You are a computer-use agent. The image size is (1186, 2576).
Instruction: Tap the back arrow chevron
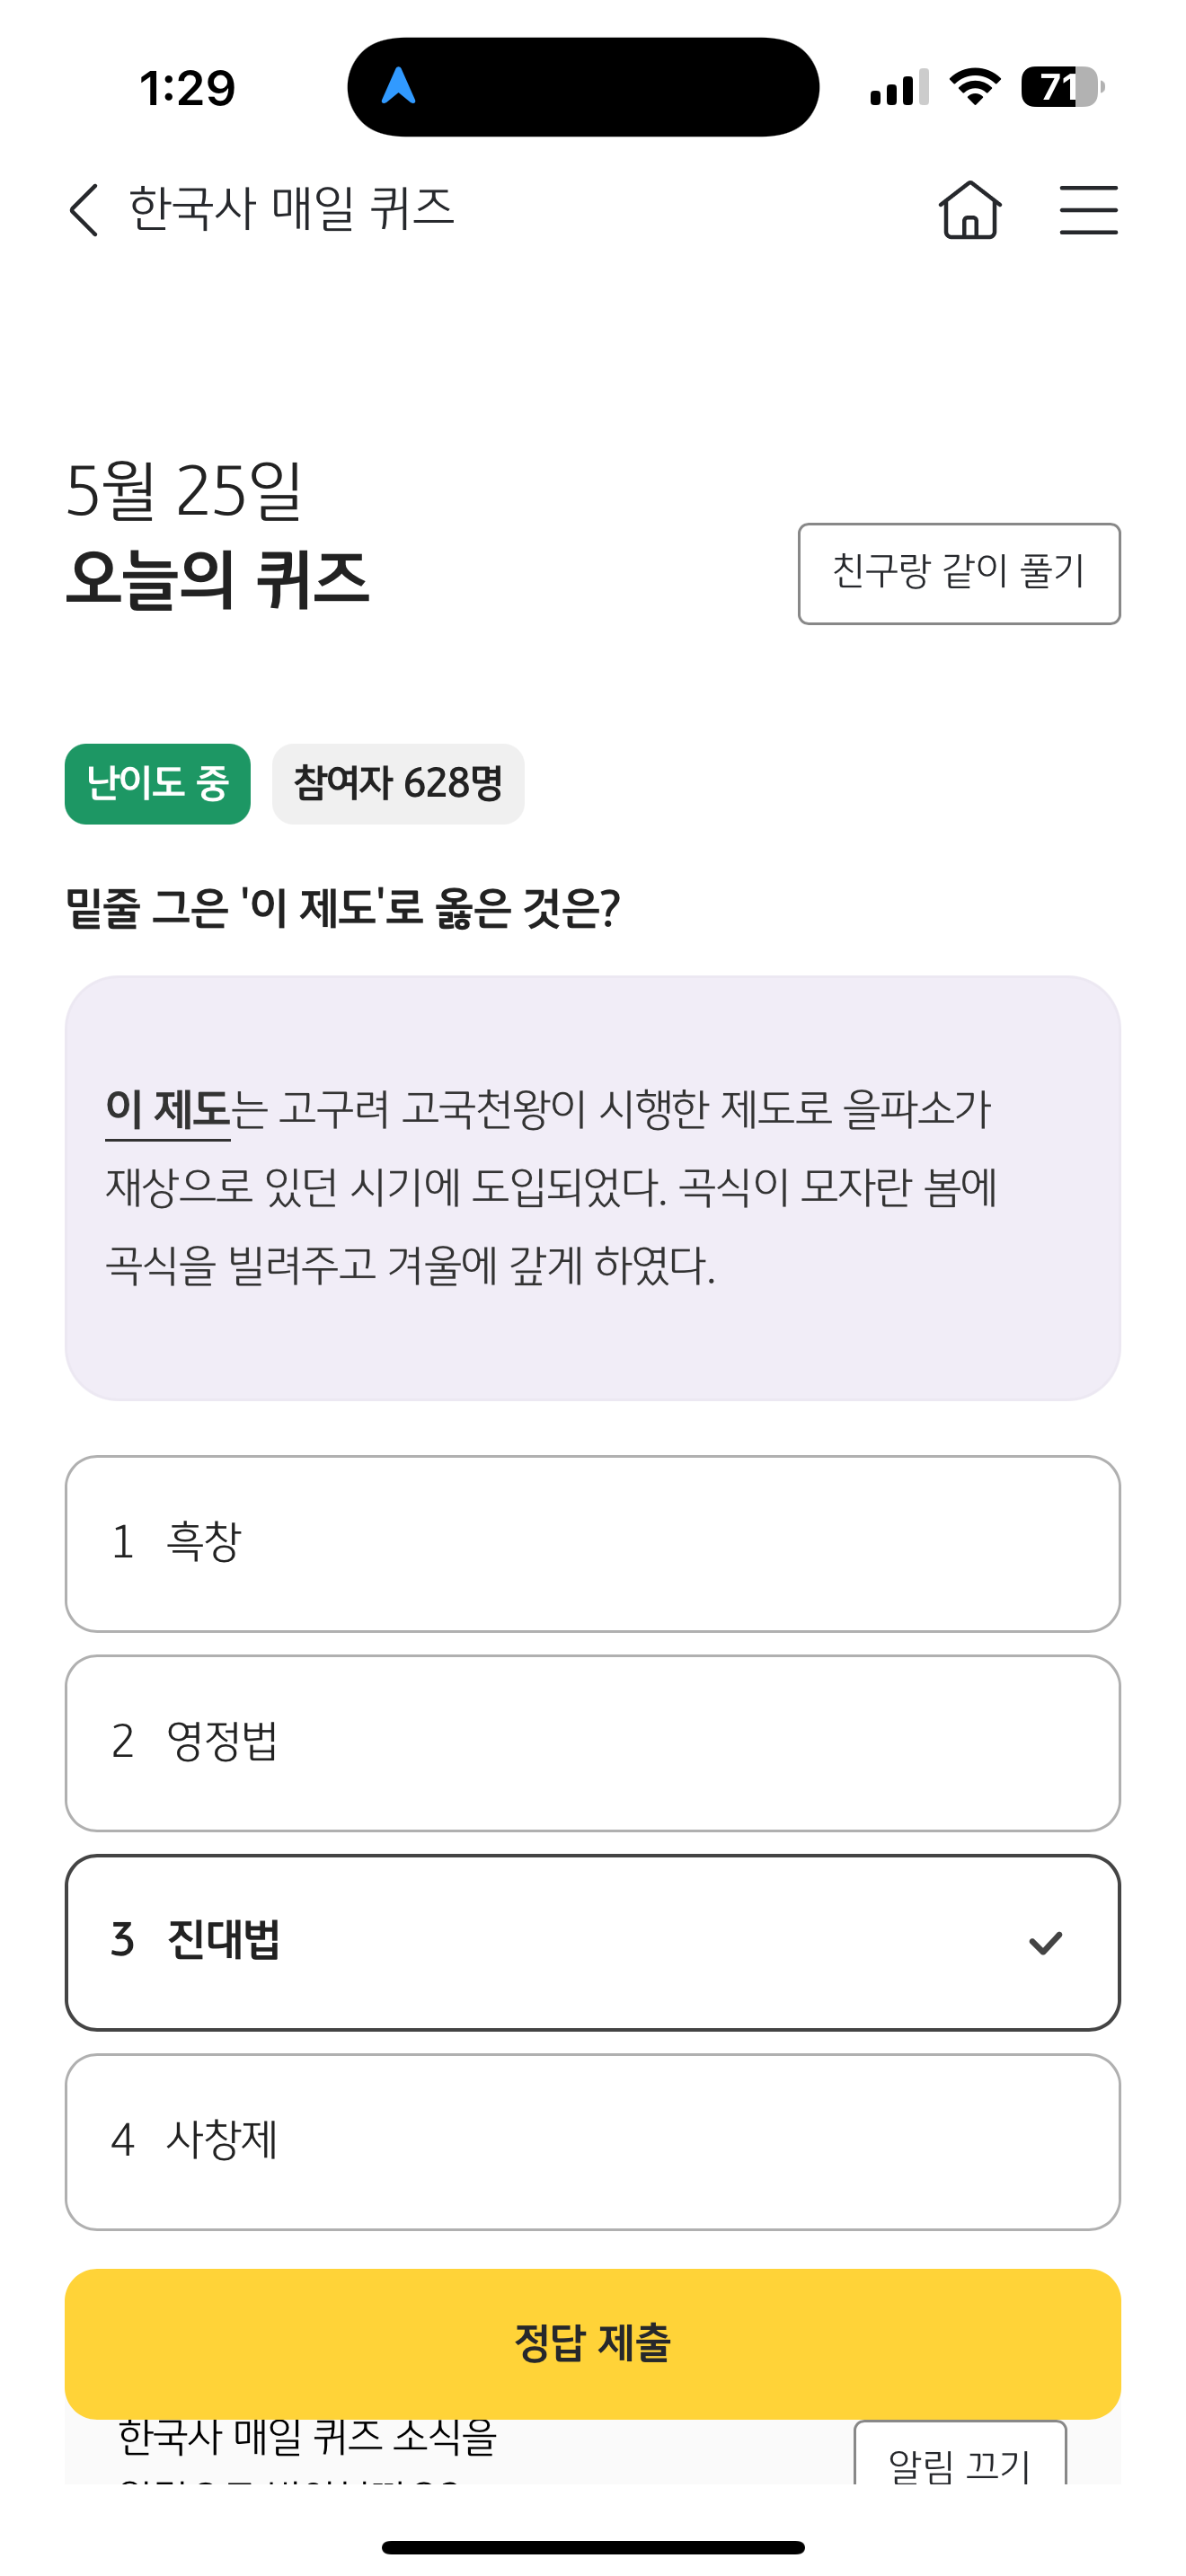click(85, 210)
